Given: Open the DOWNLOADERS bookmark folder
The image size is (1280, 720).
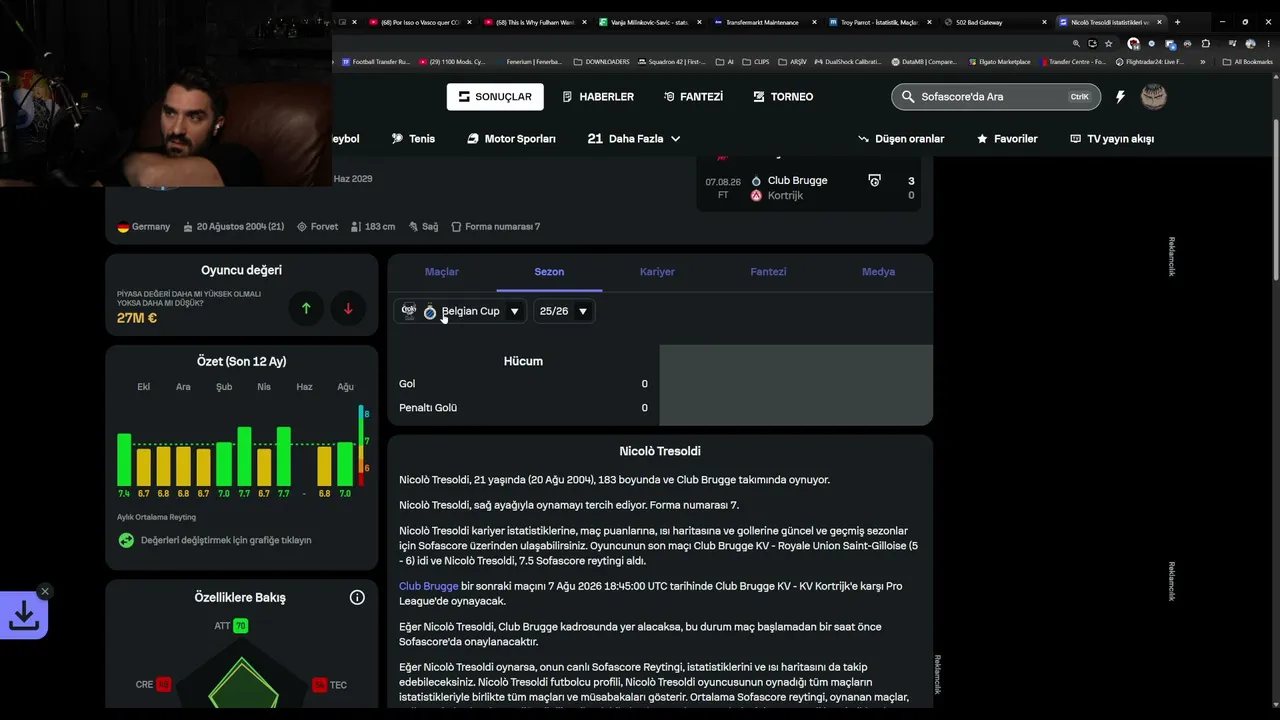Looking at the screenshot, I should point(602,62).
